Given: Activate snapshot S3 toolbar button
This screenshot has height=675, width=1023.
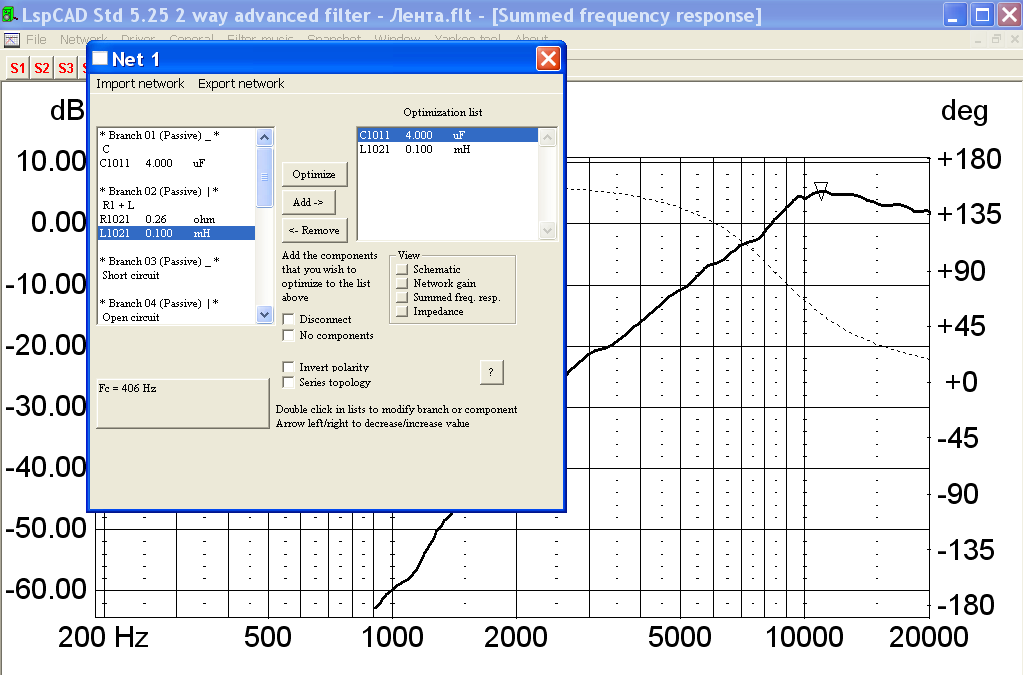Looking at the screenshot, I should 66,68.
